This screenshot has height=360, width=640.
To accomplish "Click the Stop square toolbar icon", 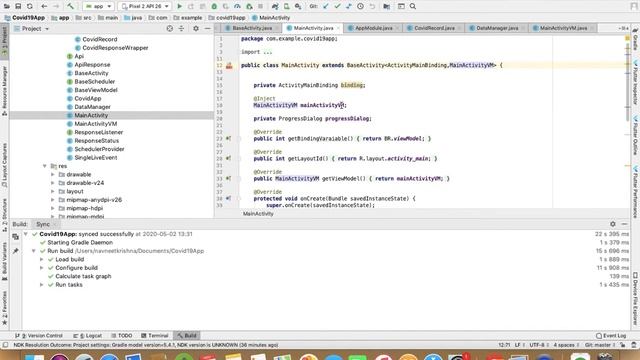I will 260,6.
